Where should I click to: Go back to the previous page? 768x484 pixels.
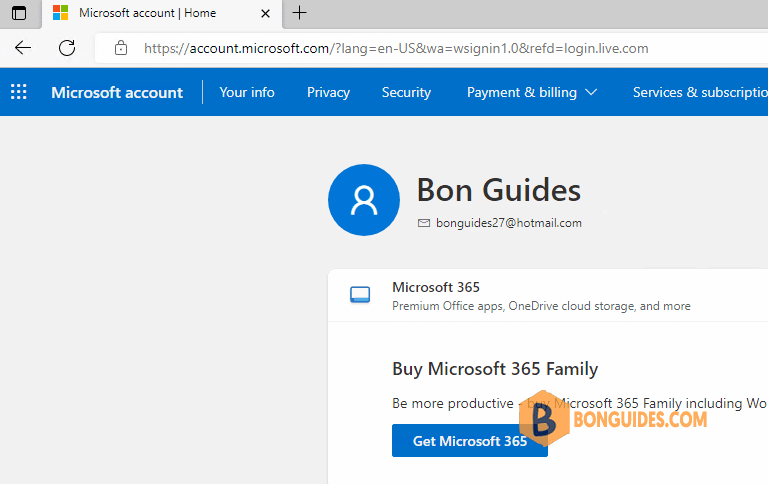click(x=23, y=48)
